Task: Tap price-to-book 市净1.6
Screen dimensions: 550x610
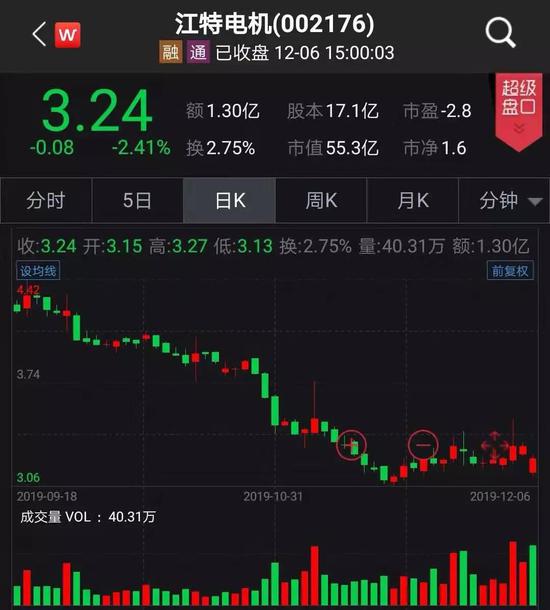Action: 434,148
